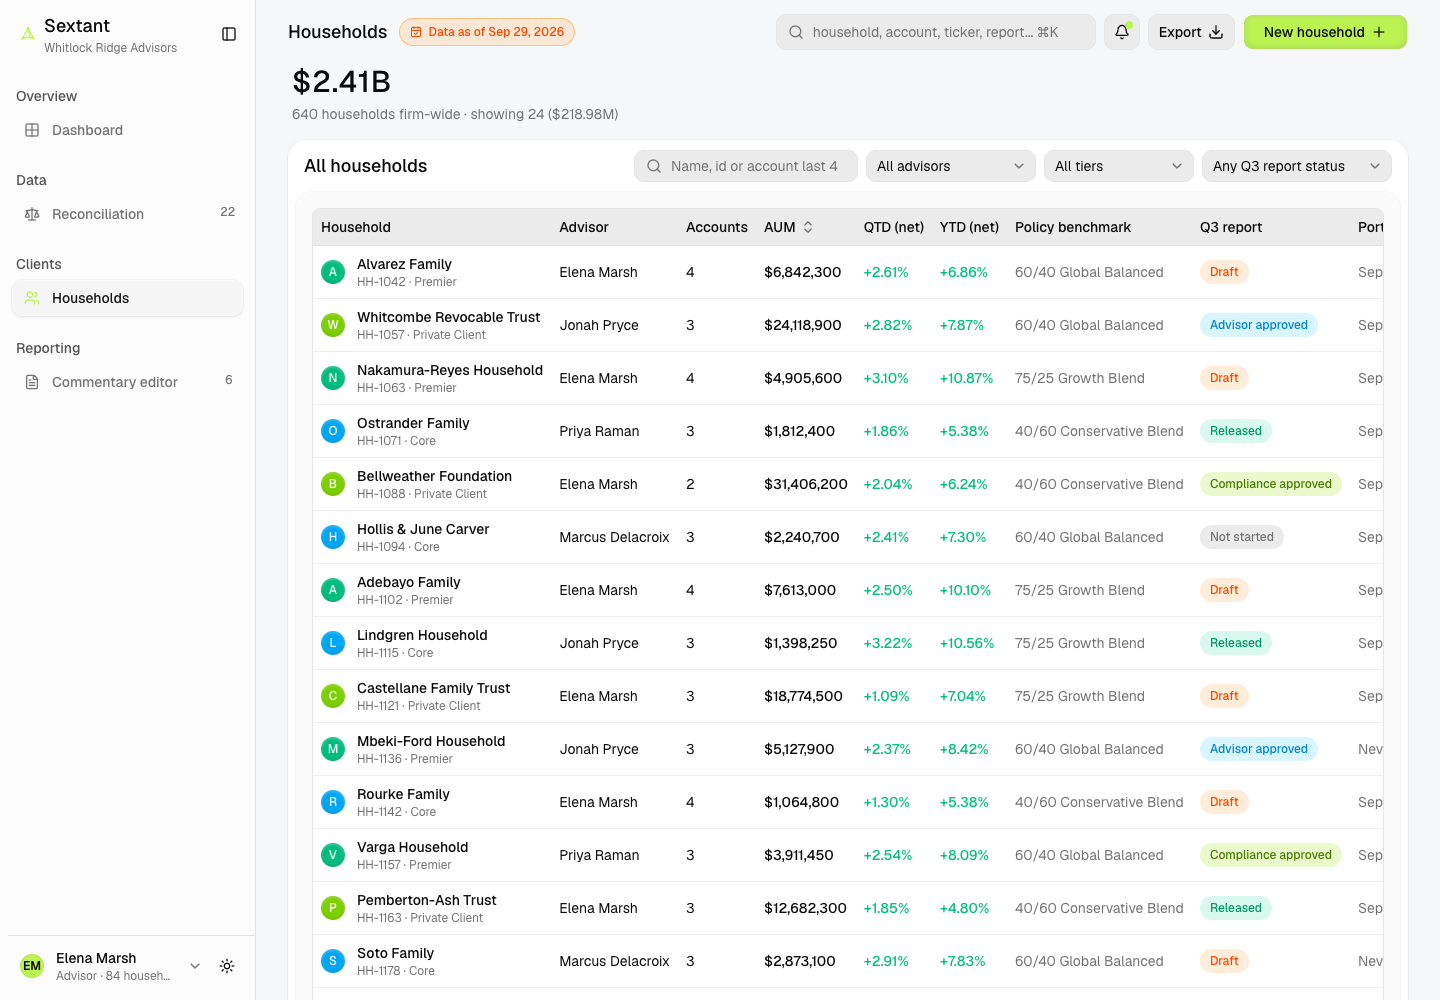
Task: Click the Pemberton-Ash Trust Released badge
Action: click(x=1236, y=908)
